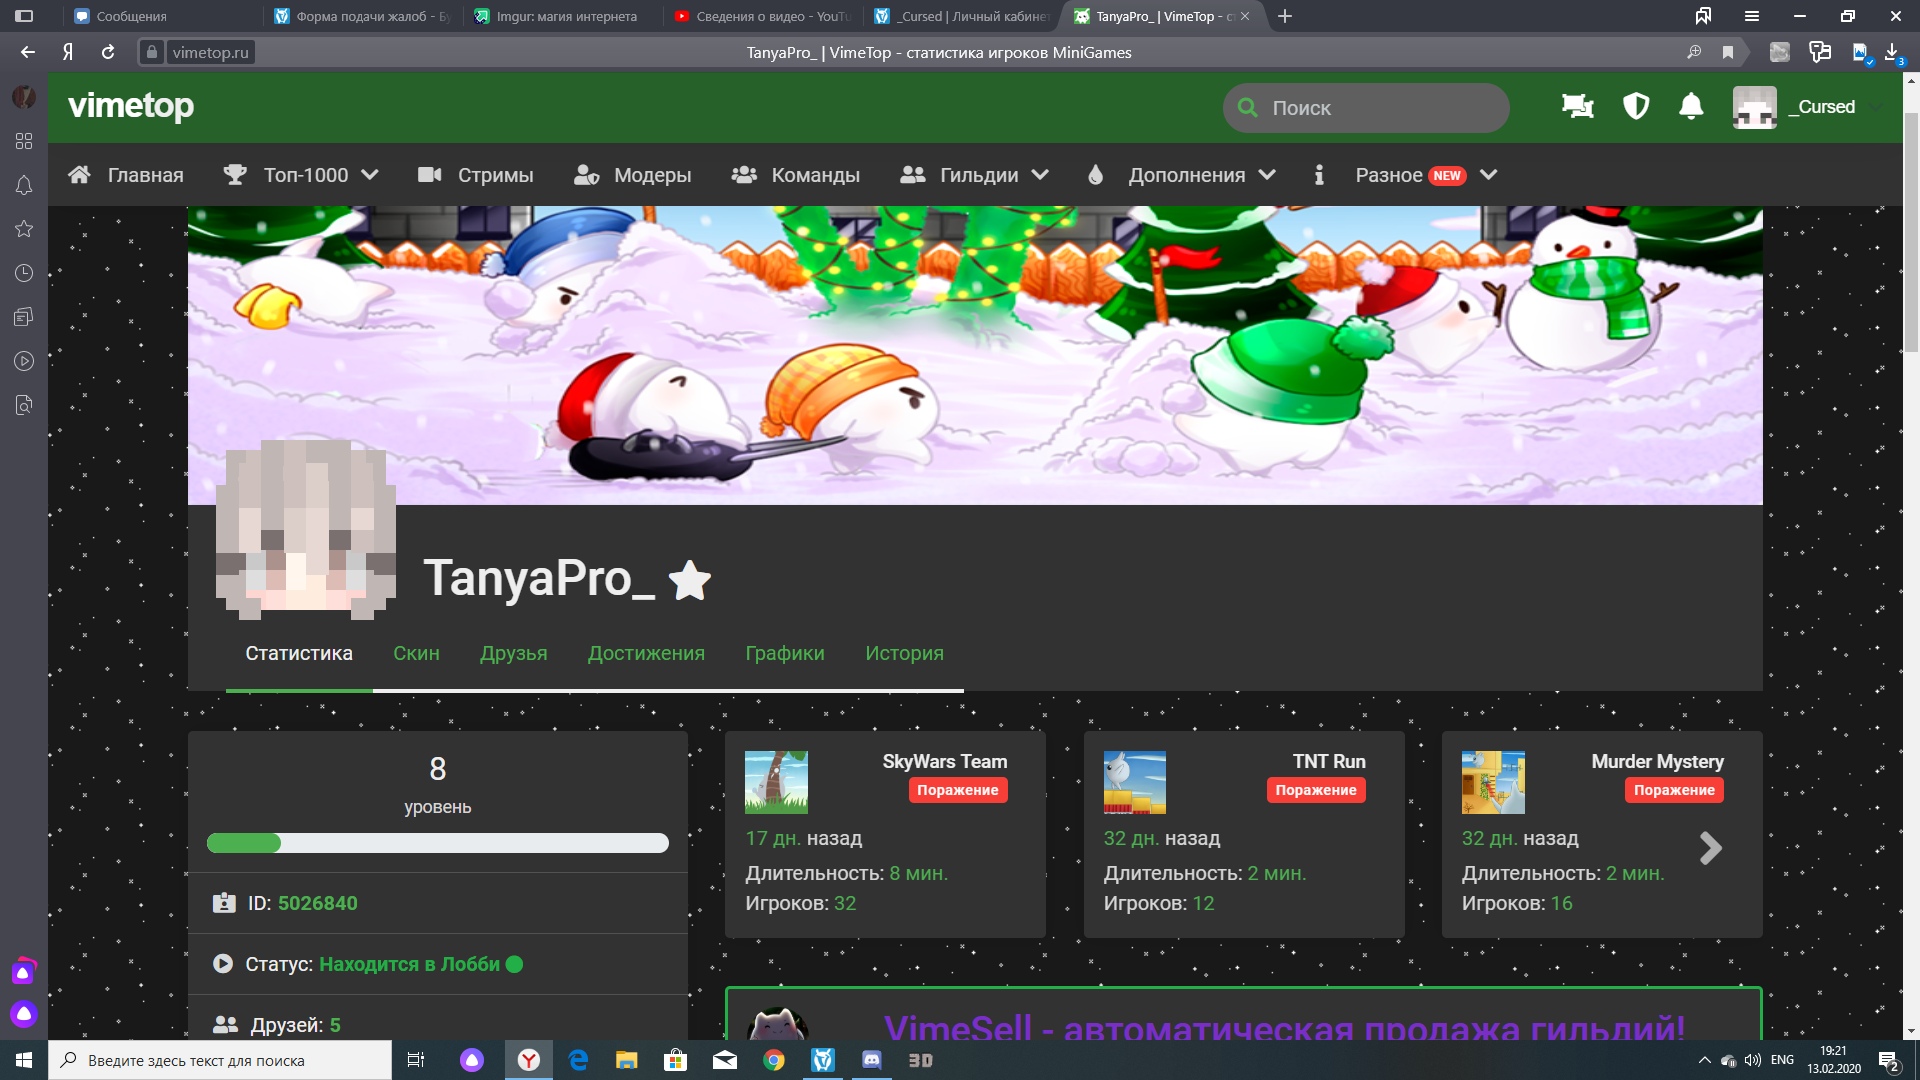The image size is (1920, 1080).
Task: Focus the Поиск search field
Action: pyautogui.click(x=1365, y=108)
